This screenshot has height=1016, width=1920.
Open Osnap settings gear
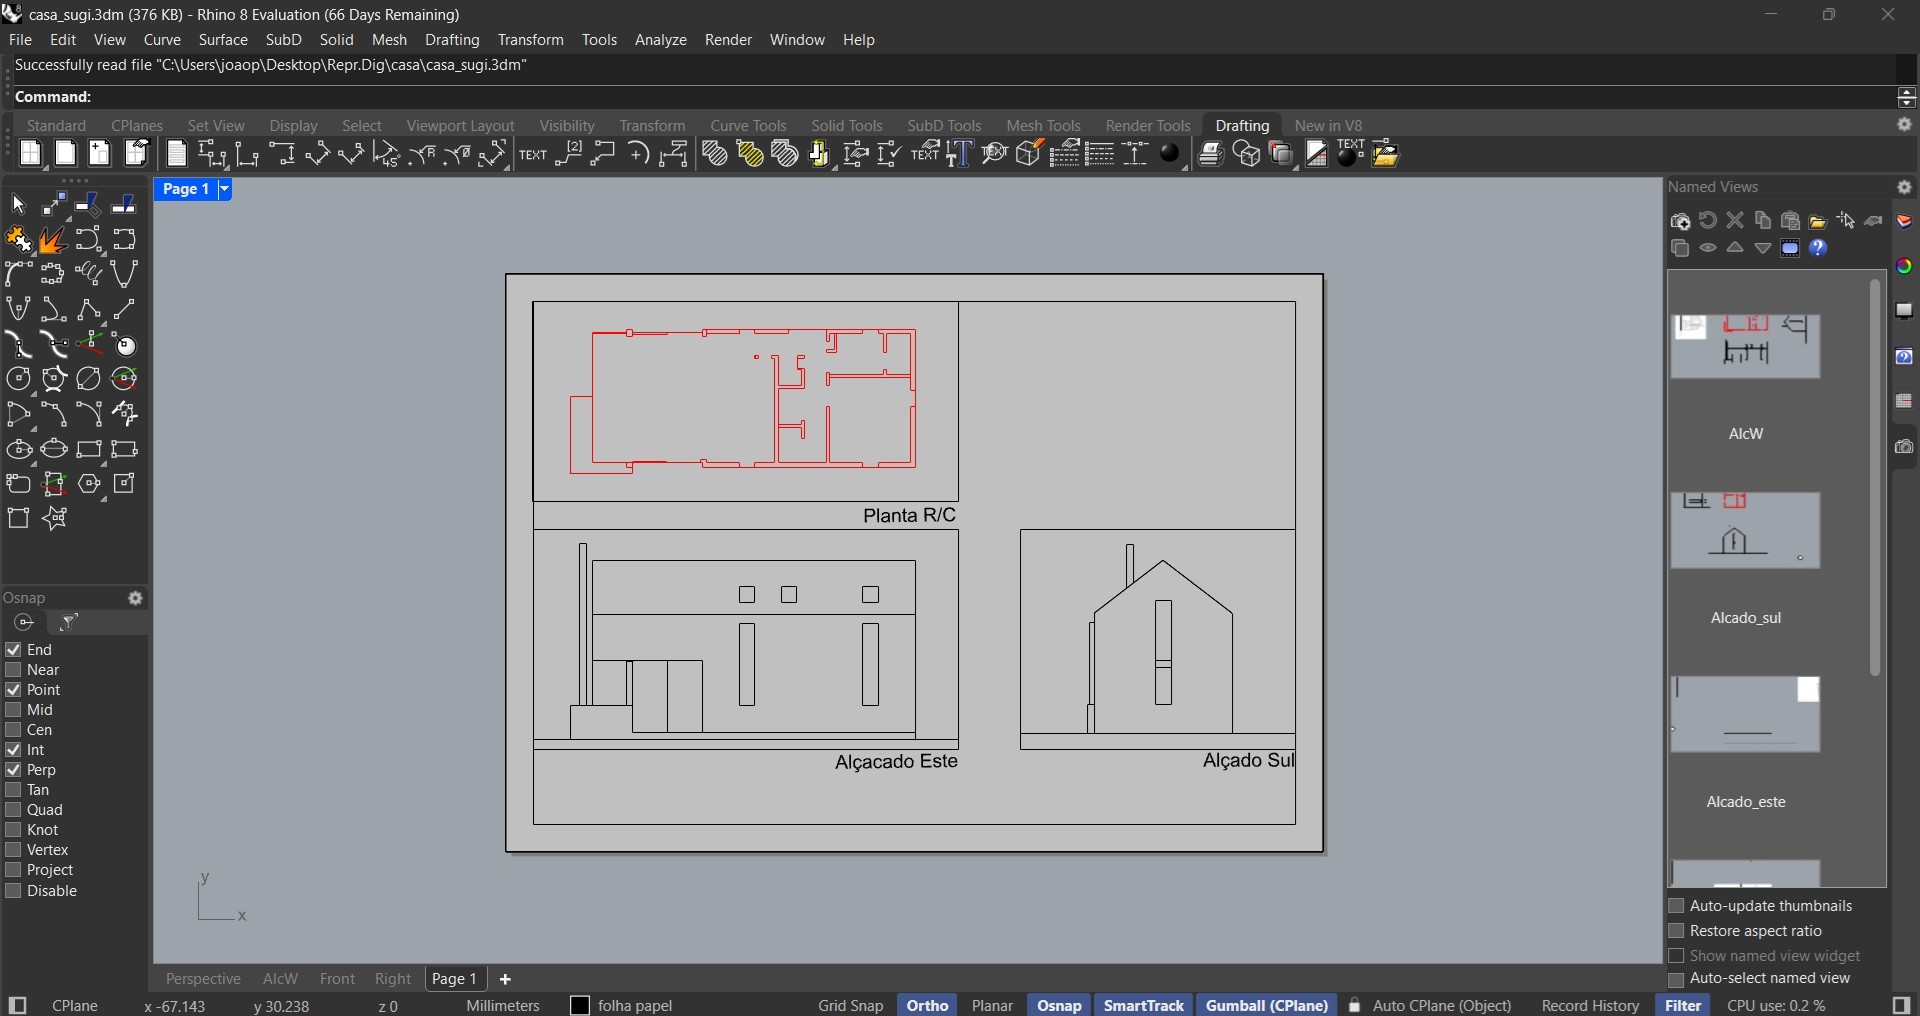click(x=137, y=598)
